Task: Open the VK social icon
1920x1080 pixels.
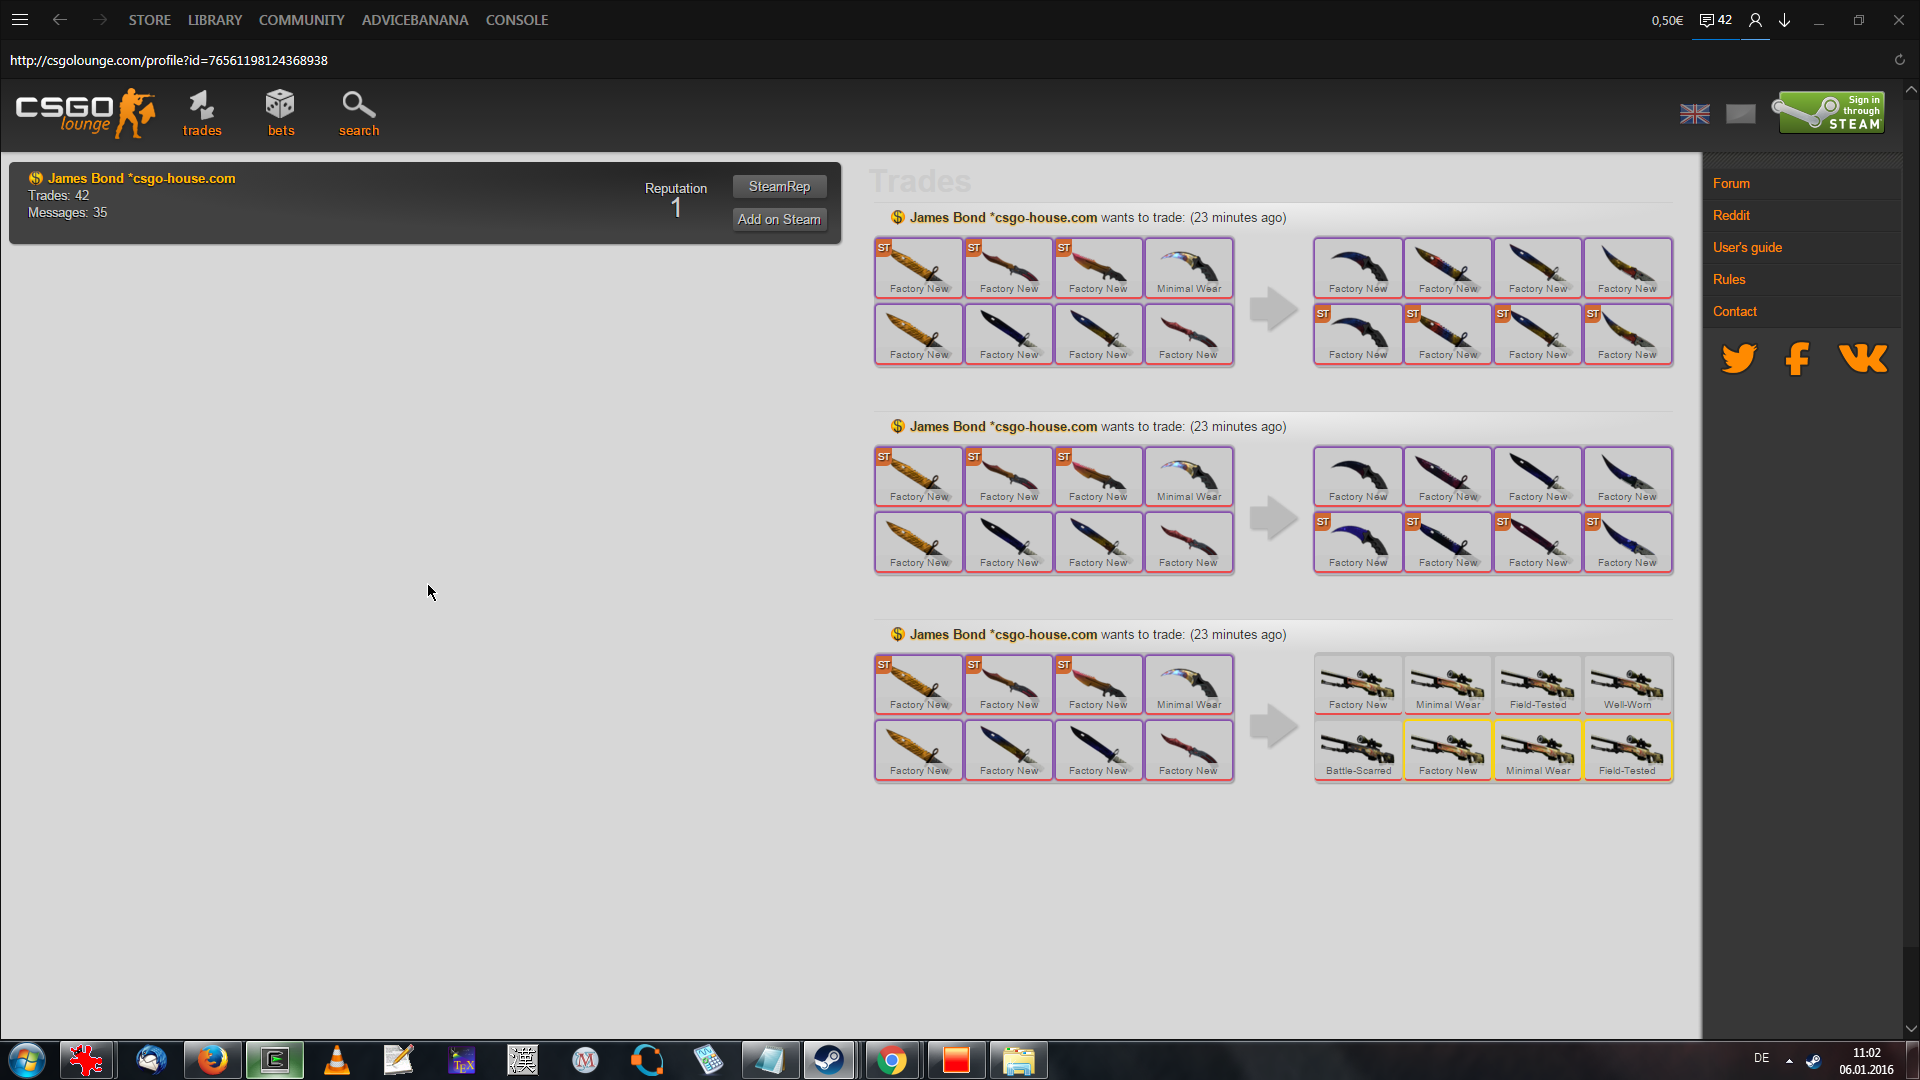Action: tap(1863, 358)
